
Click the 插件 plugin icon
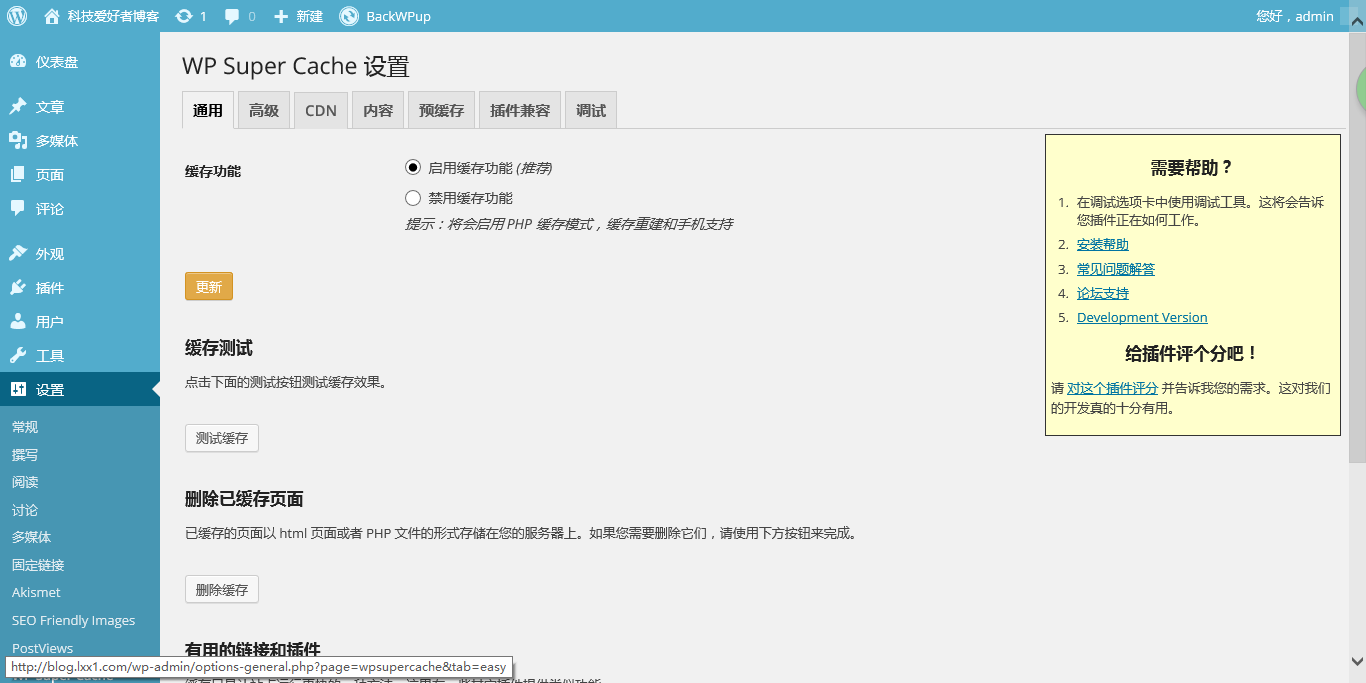click(18, 288)
